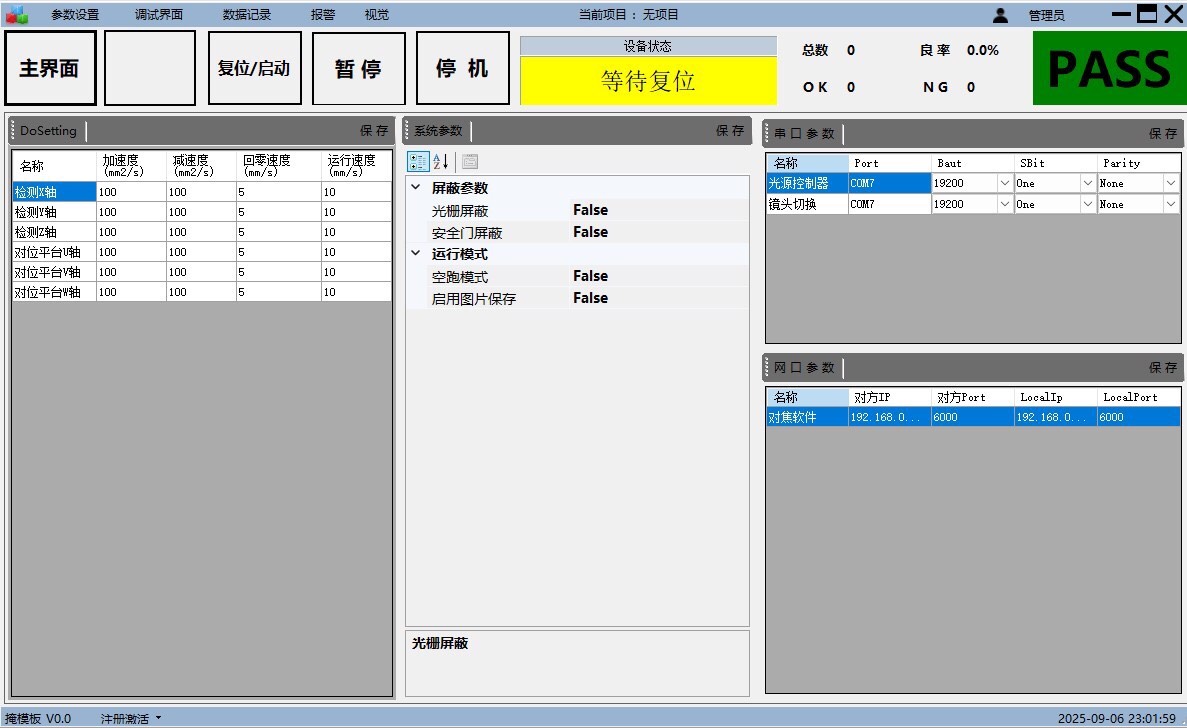Click the green PASS indicator

(1109, 68)
